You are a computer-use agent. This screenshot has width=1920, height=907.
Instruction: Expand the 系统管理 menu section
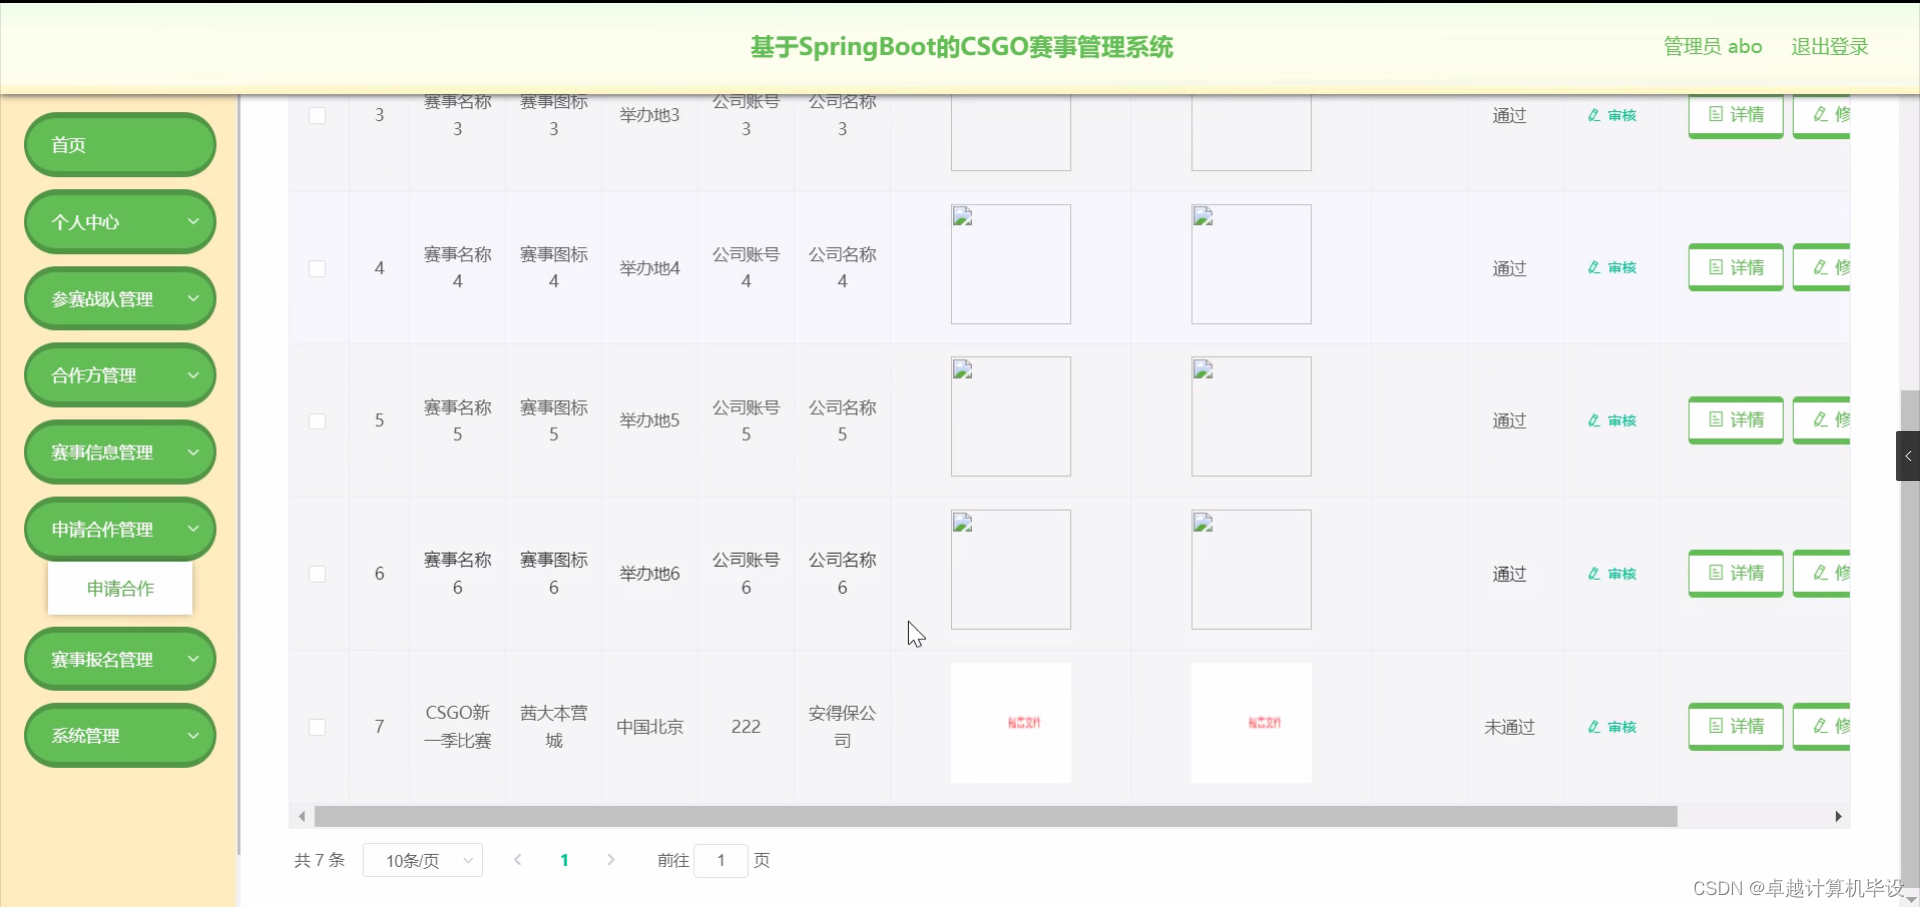coord(119,735)
